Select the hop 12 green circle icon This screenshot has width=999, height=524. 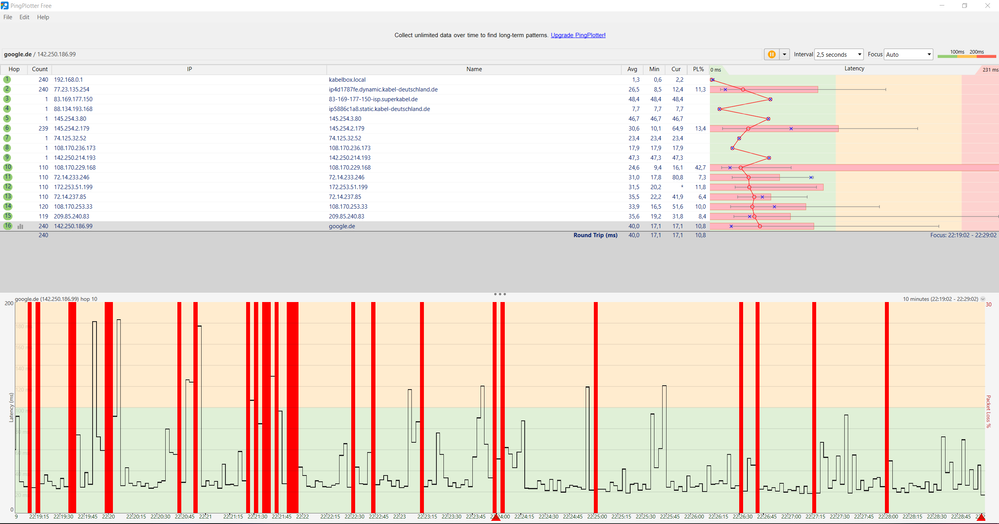click(7, 187)
